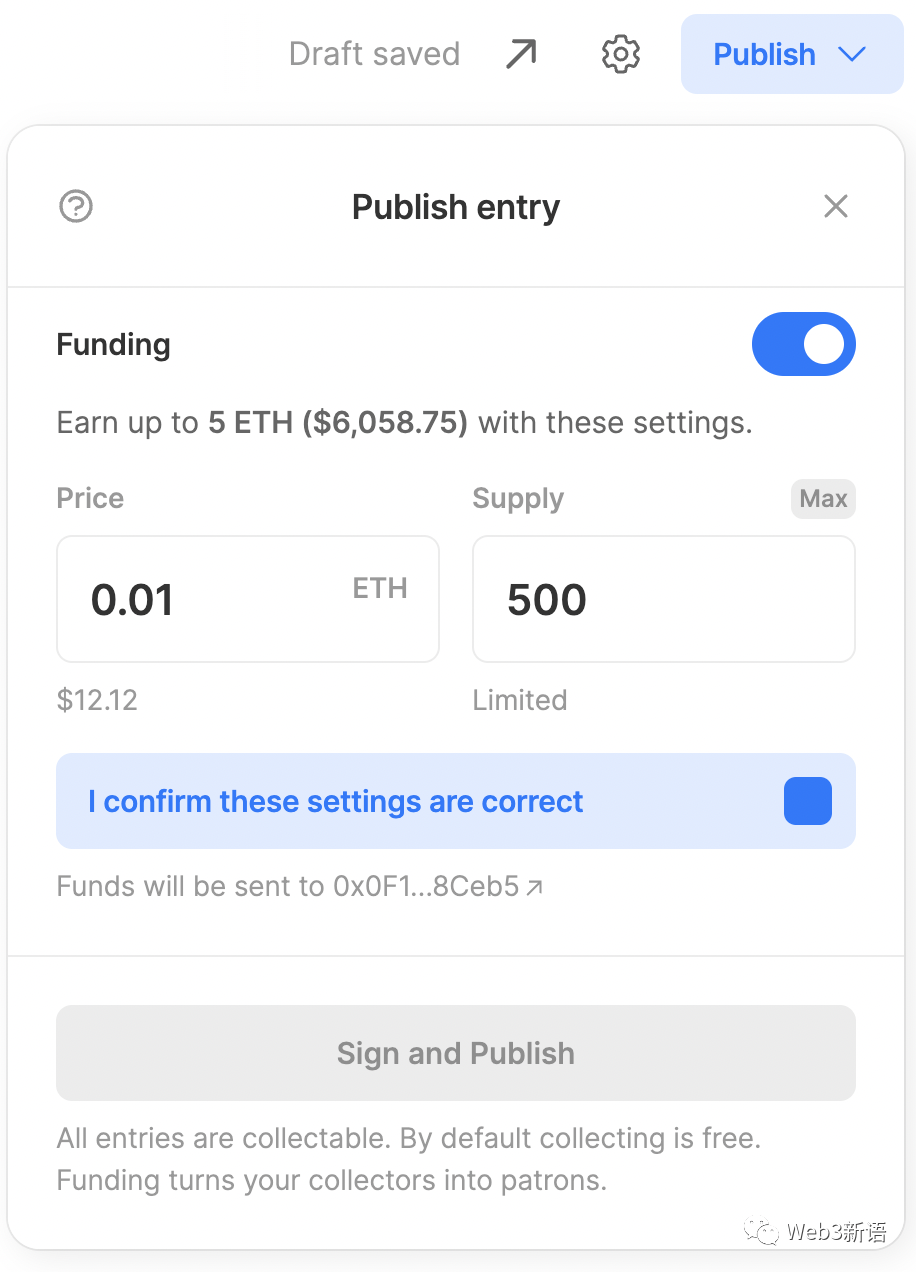This screenshot has width=916, height=1272.
Task: Open the preview arrow icon
Action: click(x=521, y=54)
